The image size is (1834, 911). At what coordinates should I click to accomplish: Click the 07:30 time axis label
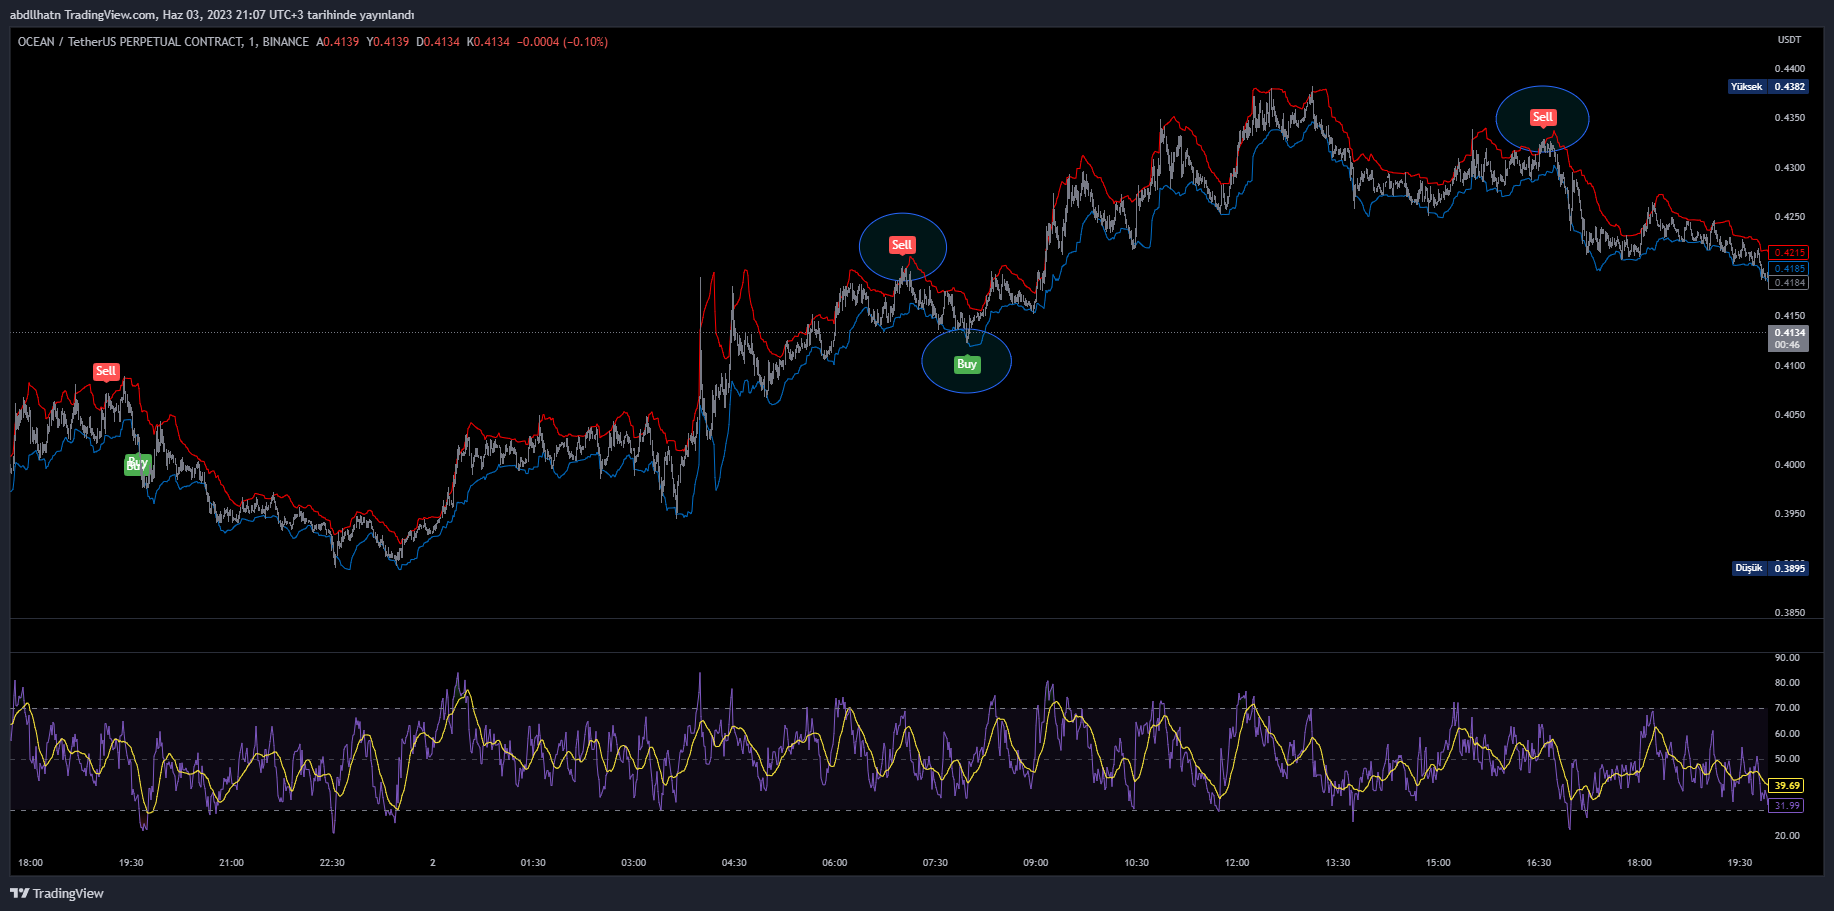(935, 863)
